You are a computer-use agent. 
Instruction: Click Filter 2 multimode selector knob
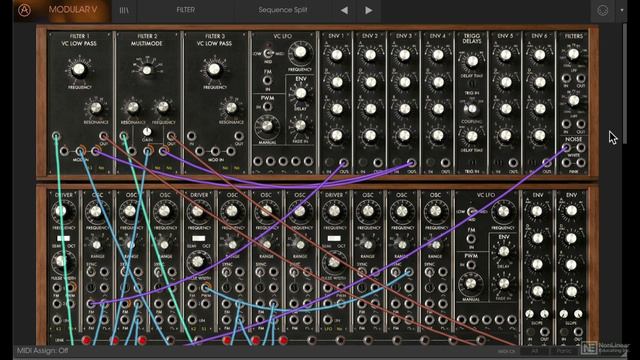[x=147, y=70]
